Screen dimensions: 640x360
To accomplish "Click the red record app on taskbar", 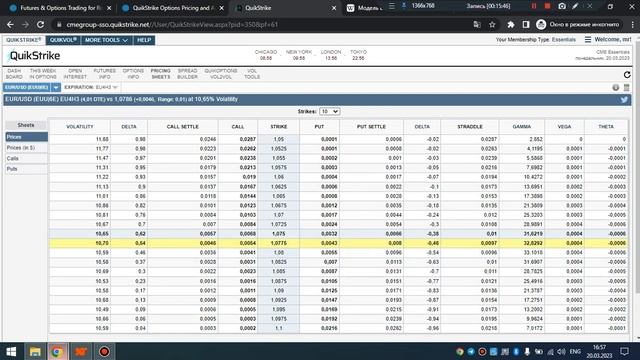I will click(104, 351).
